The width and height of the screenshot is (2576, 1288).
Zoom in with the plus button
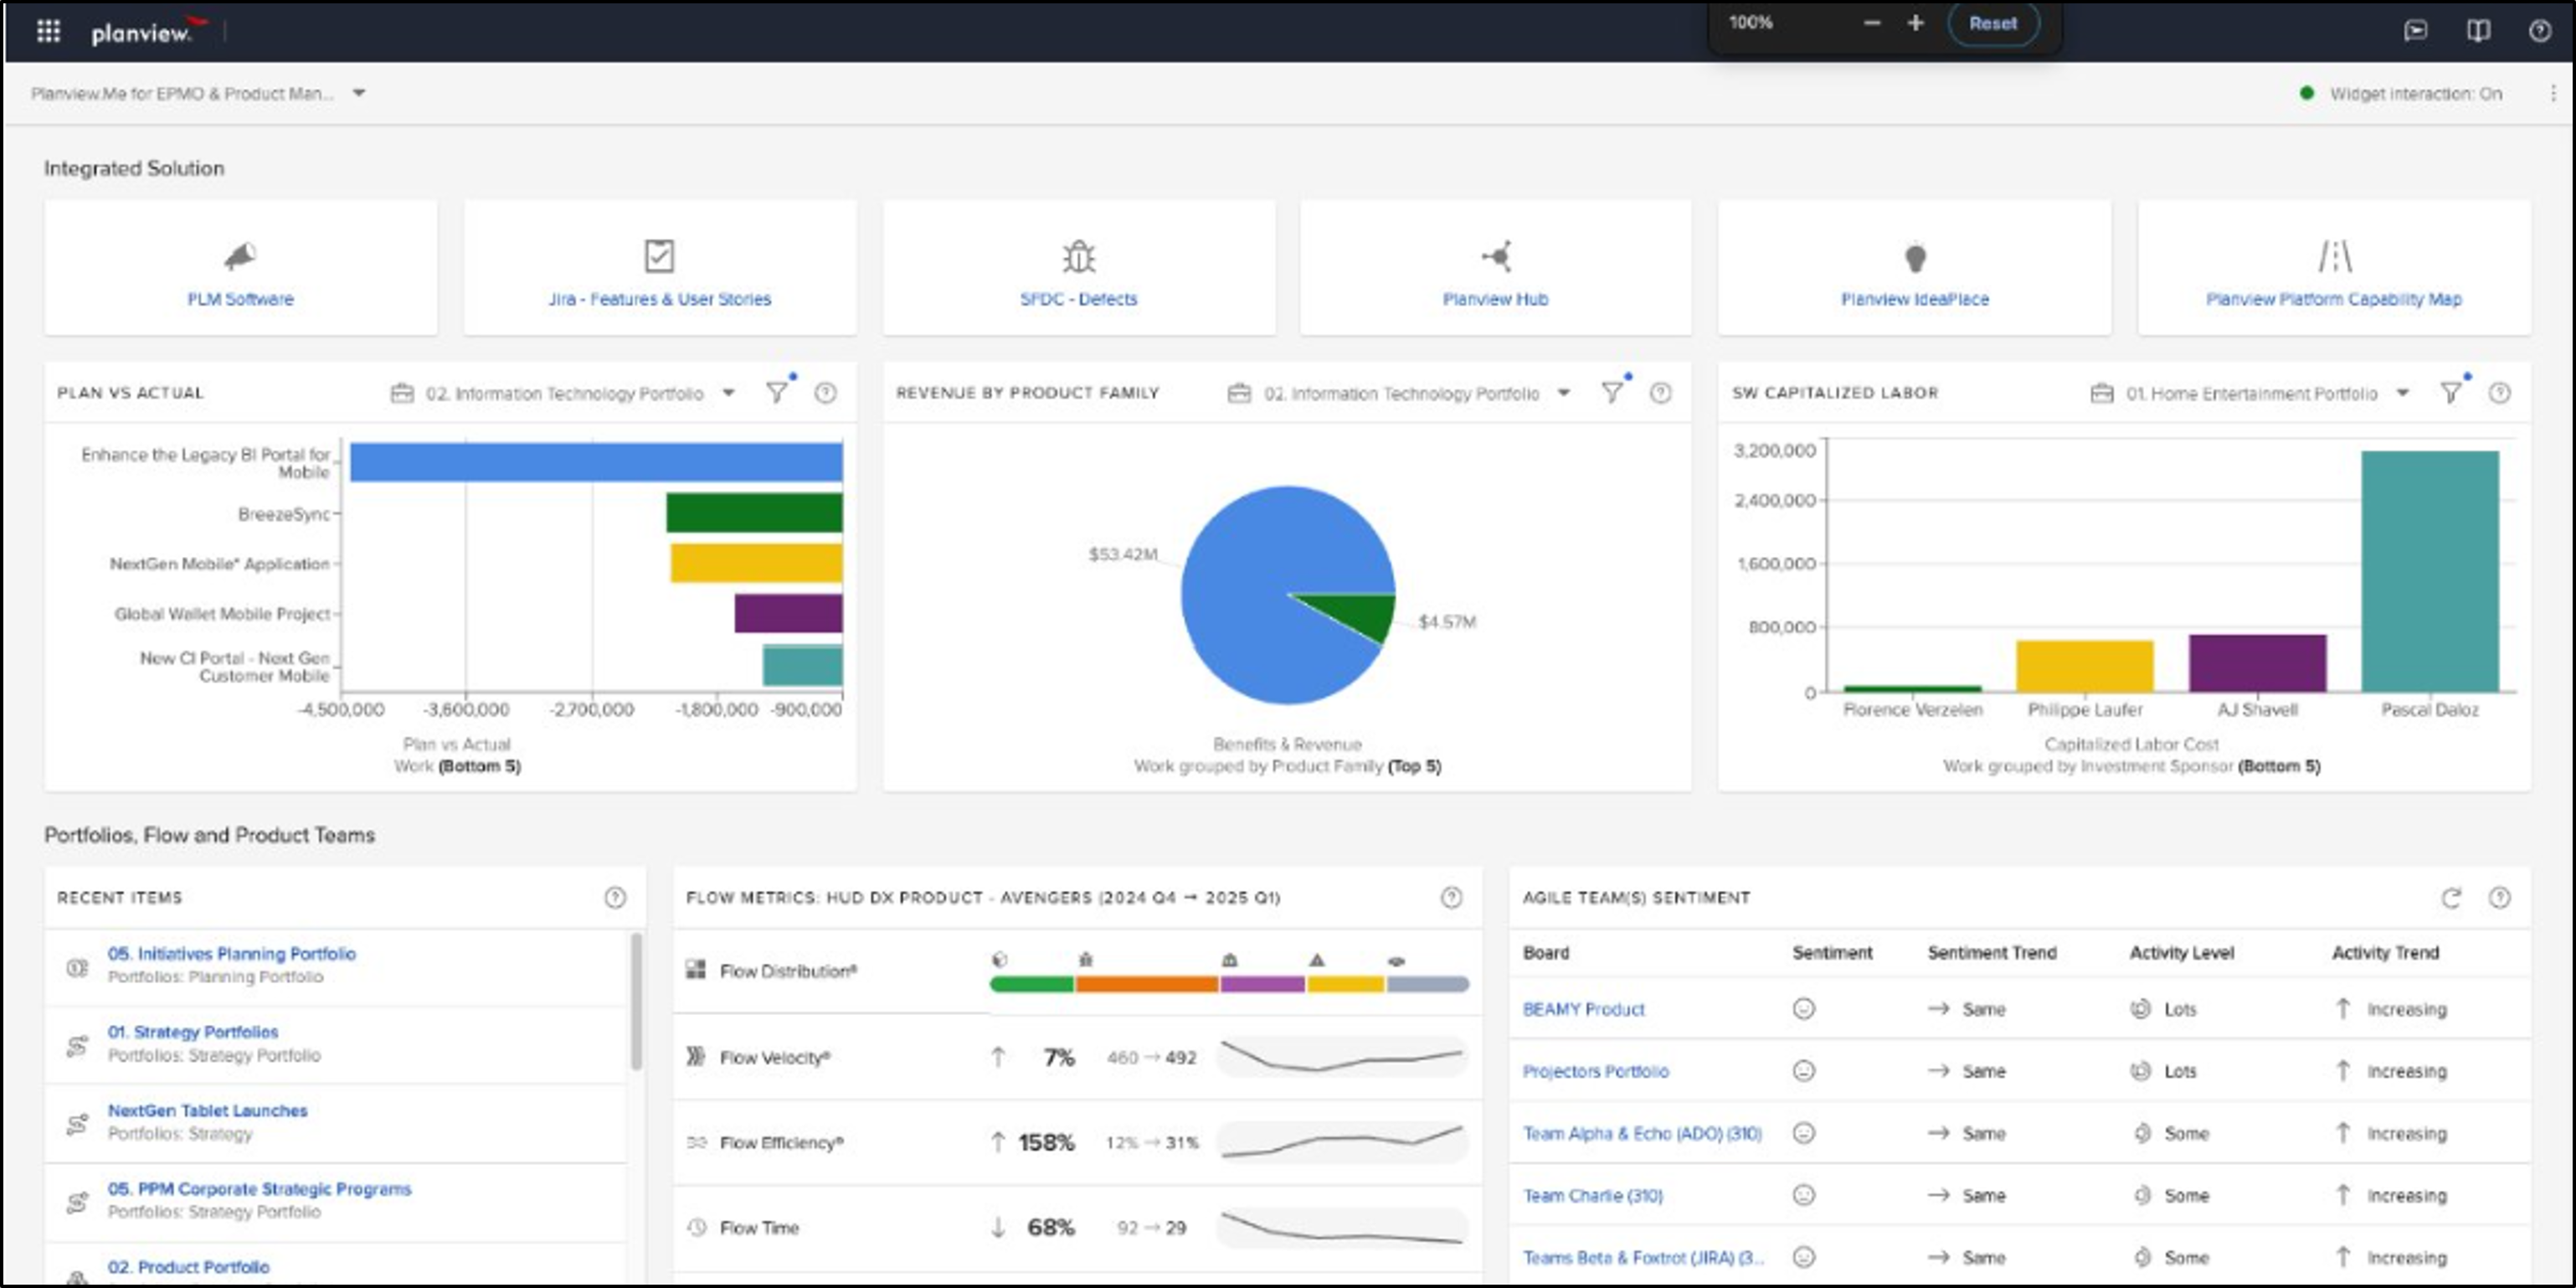[1915, 23]
